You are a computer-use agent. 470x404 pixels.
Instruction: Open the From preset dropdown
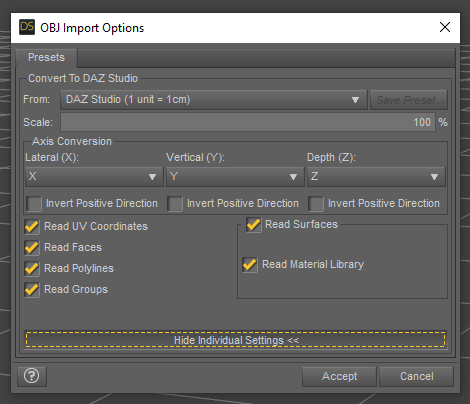213,99
